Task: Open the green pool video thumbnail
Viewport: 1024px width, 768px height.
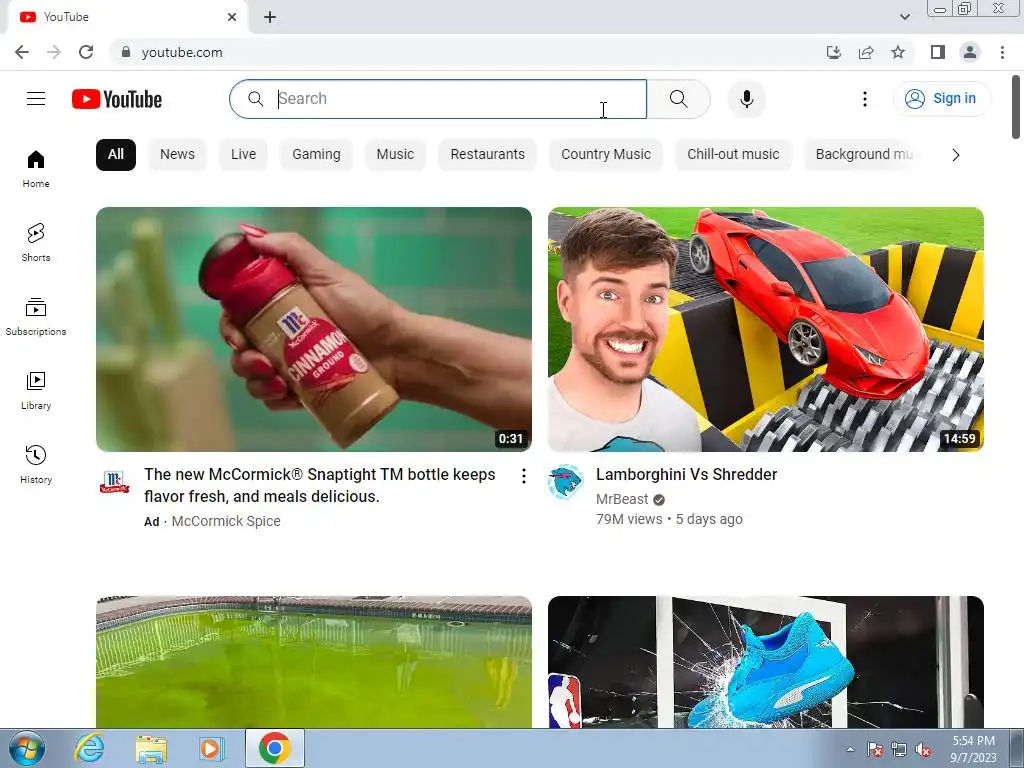Action: tap(313, 662)
